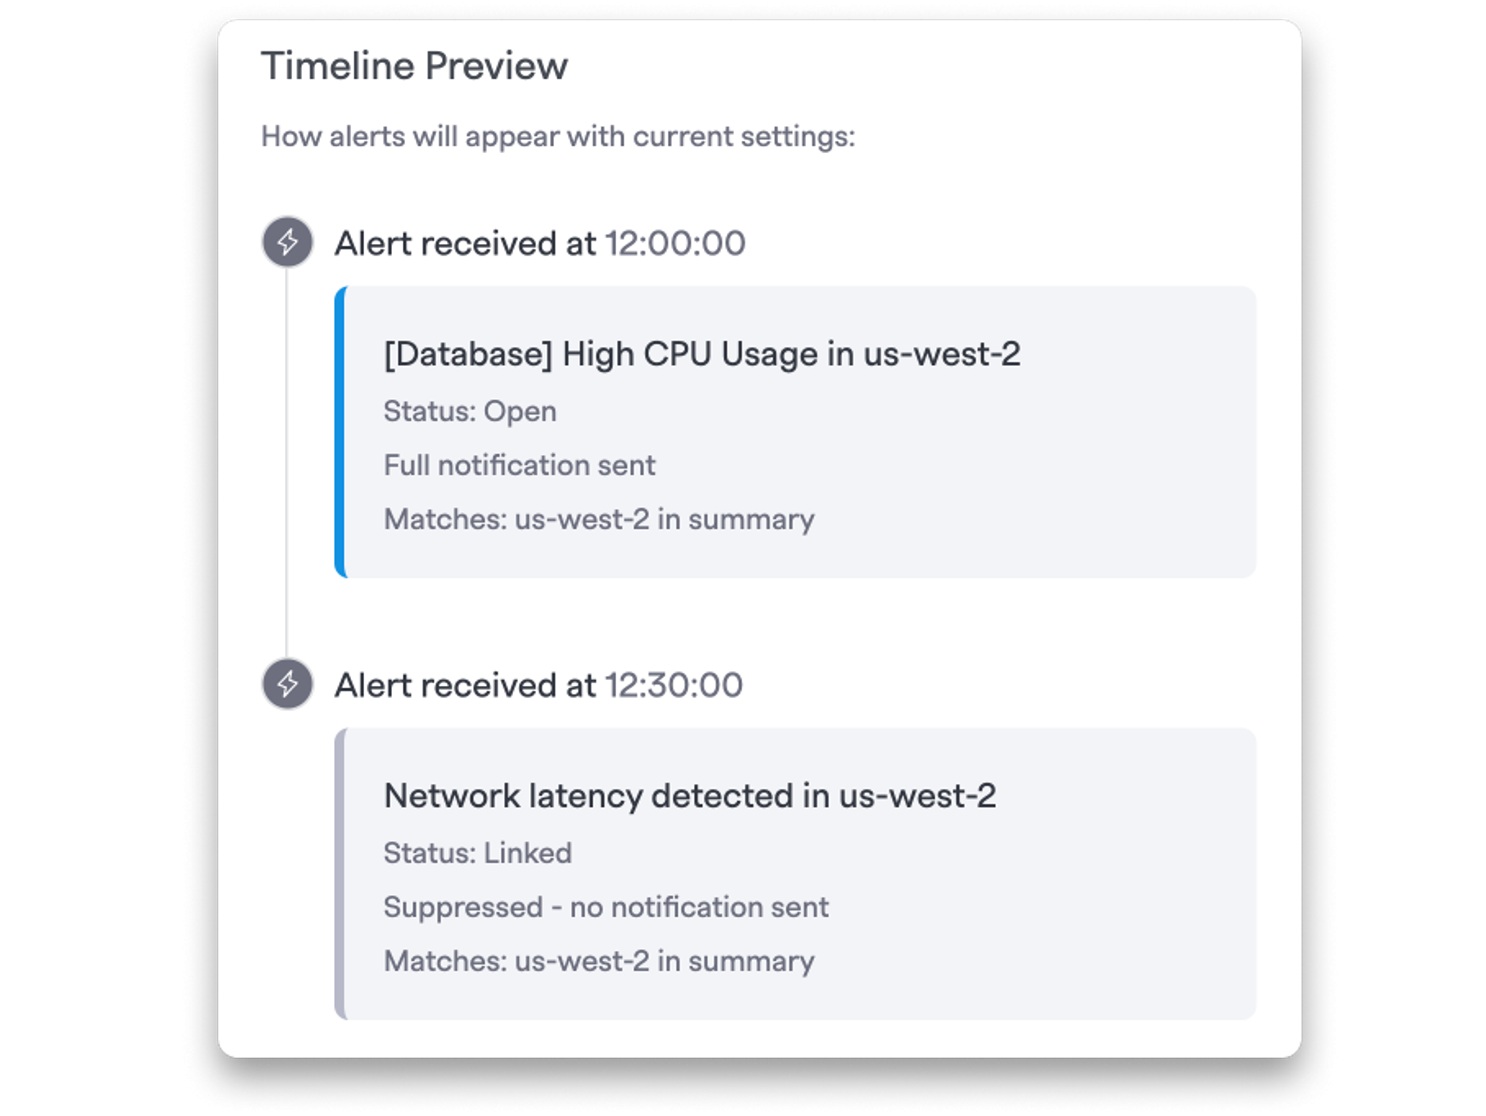The height and width of the screenshot is (1116, 1486).
Task: Click the Status: Linked line
Action: [478, 853]
